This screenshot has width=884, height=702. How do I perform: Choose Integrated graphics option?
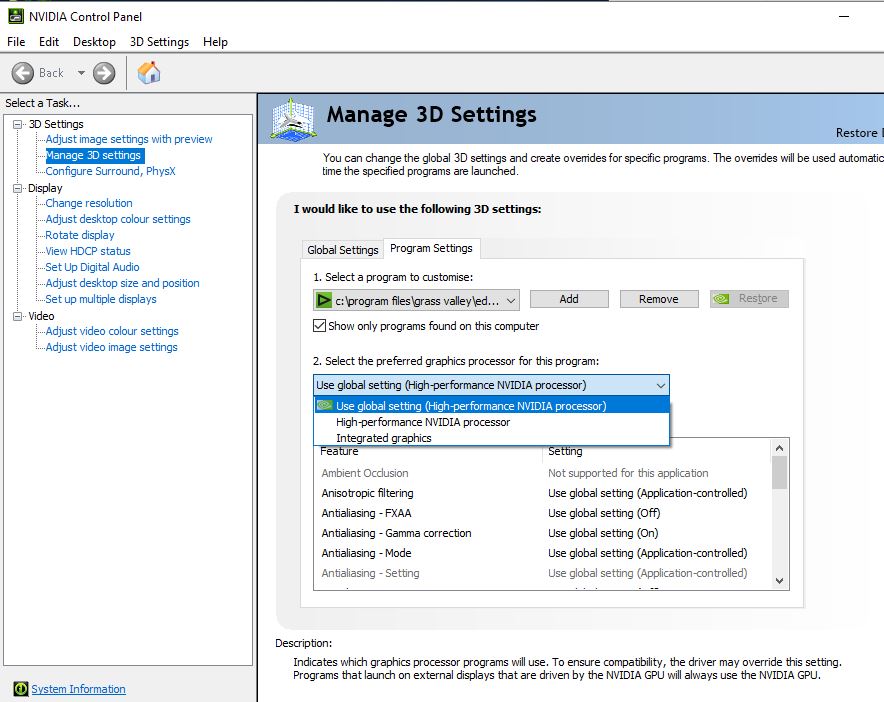pyautogui.click(x=492, y=438)
